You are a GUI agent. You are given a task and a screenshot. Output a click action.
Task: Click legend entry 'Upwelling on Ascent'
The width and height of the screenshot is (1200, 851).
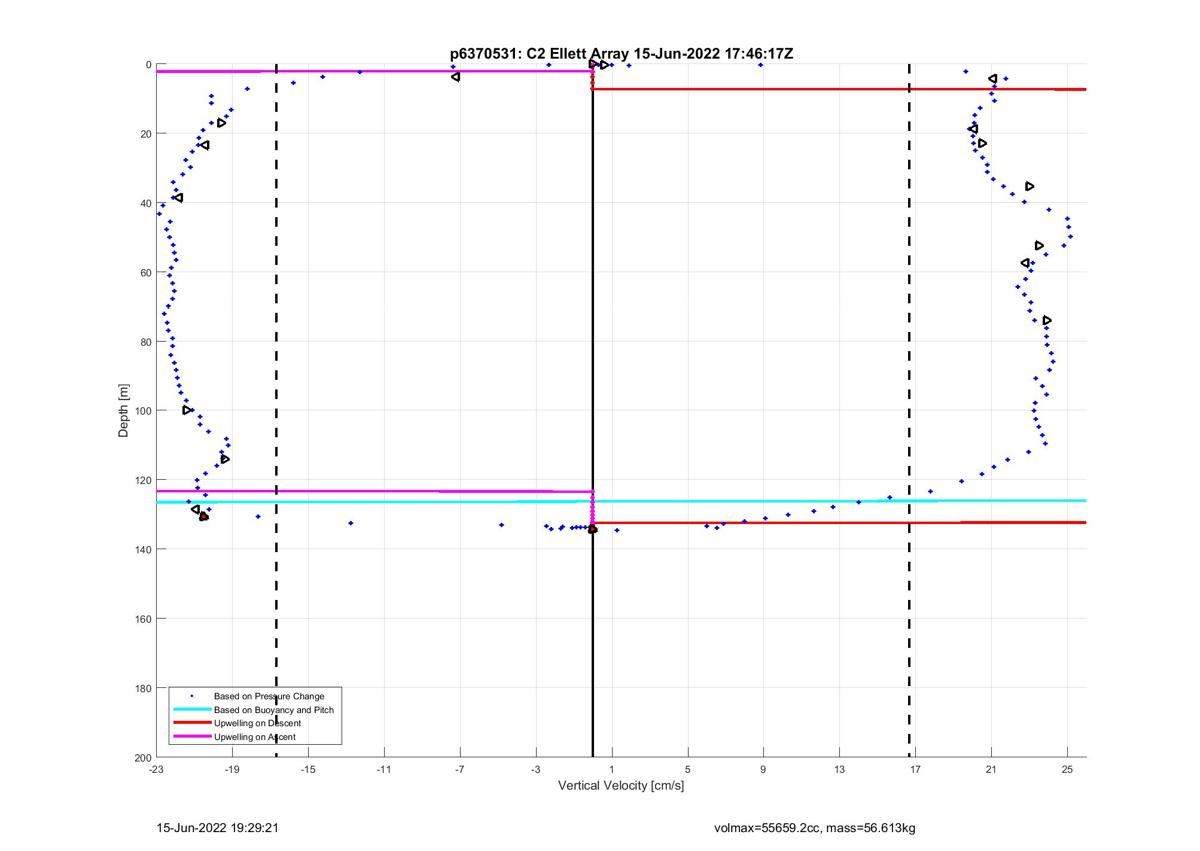pos(254,737)
